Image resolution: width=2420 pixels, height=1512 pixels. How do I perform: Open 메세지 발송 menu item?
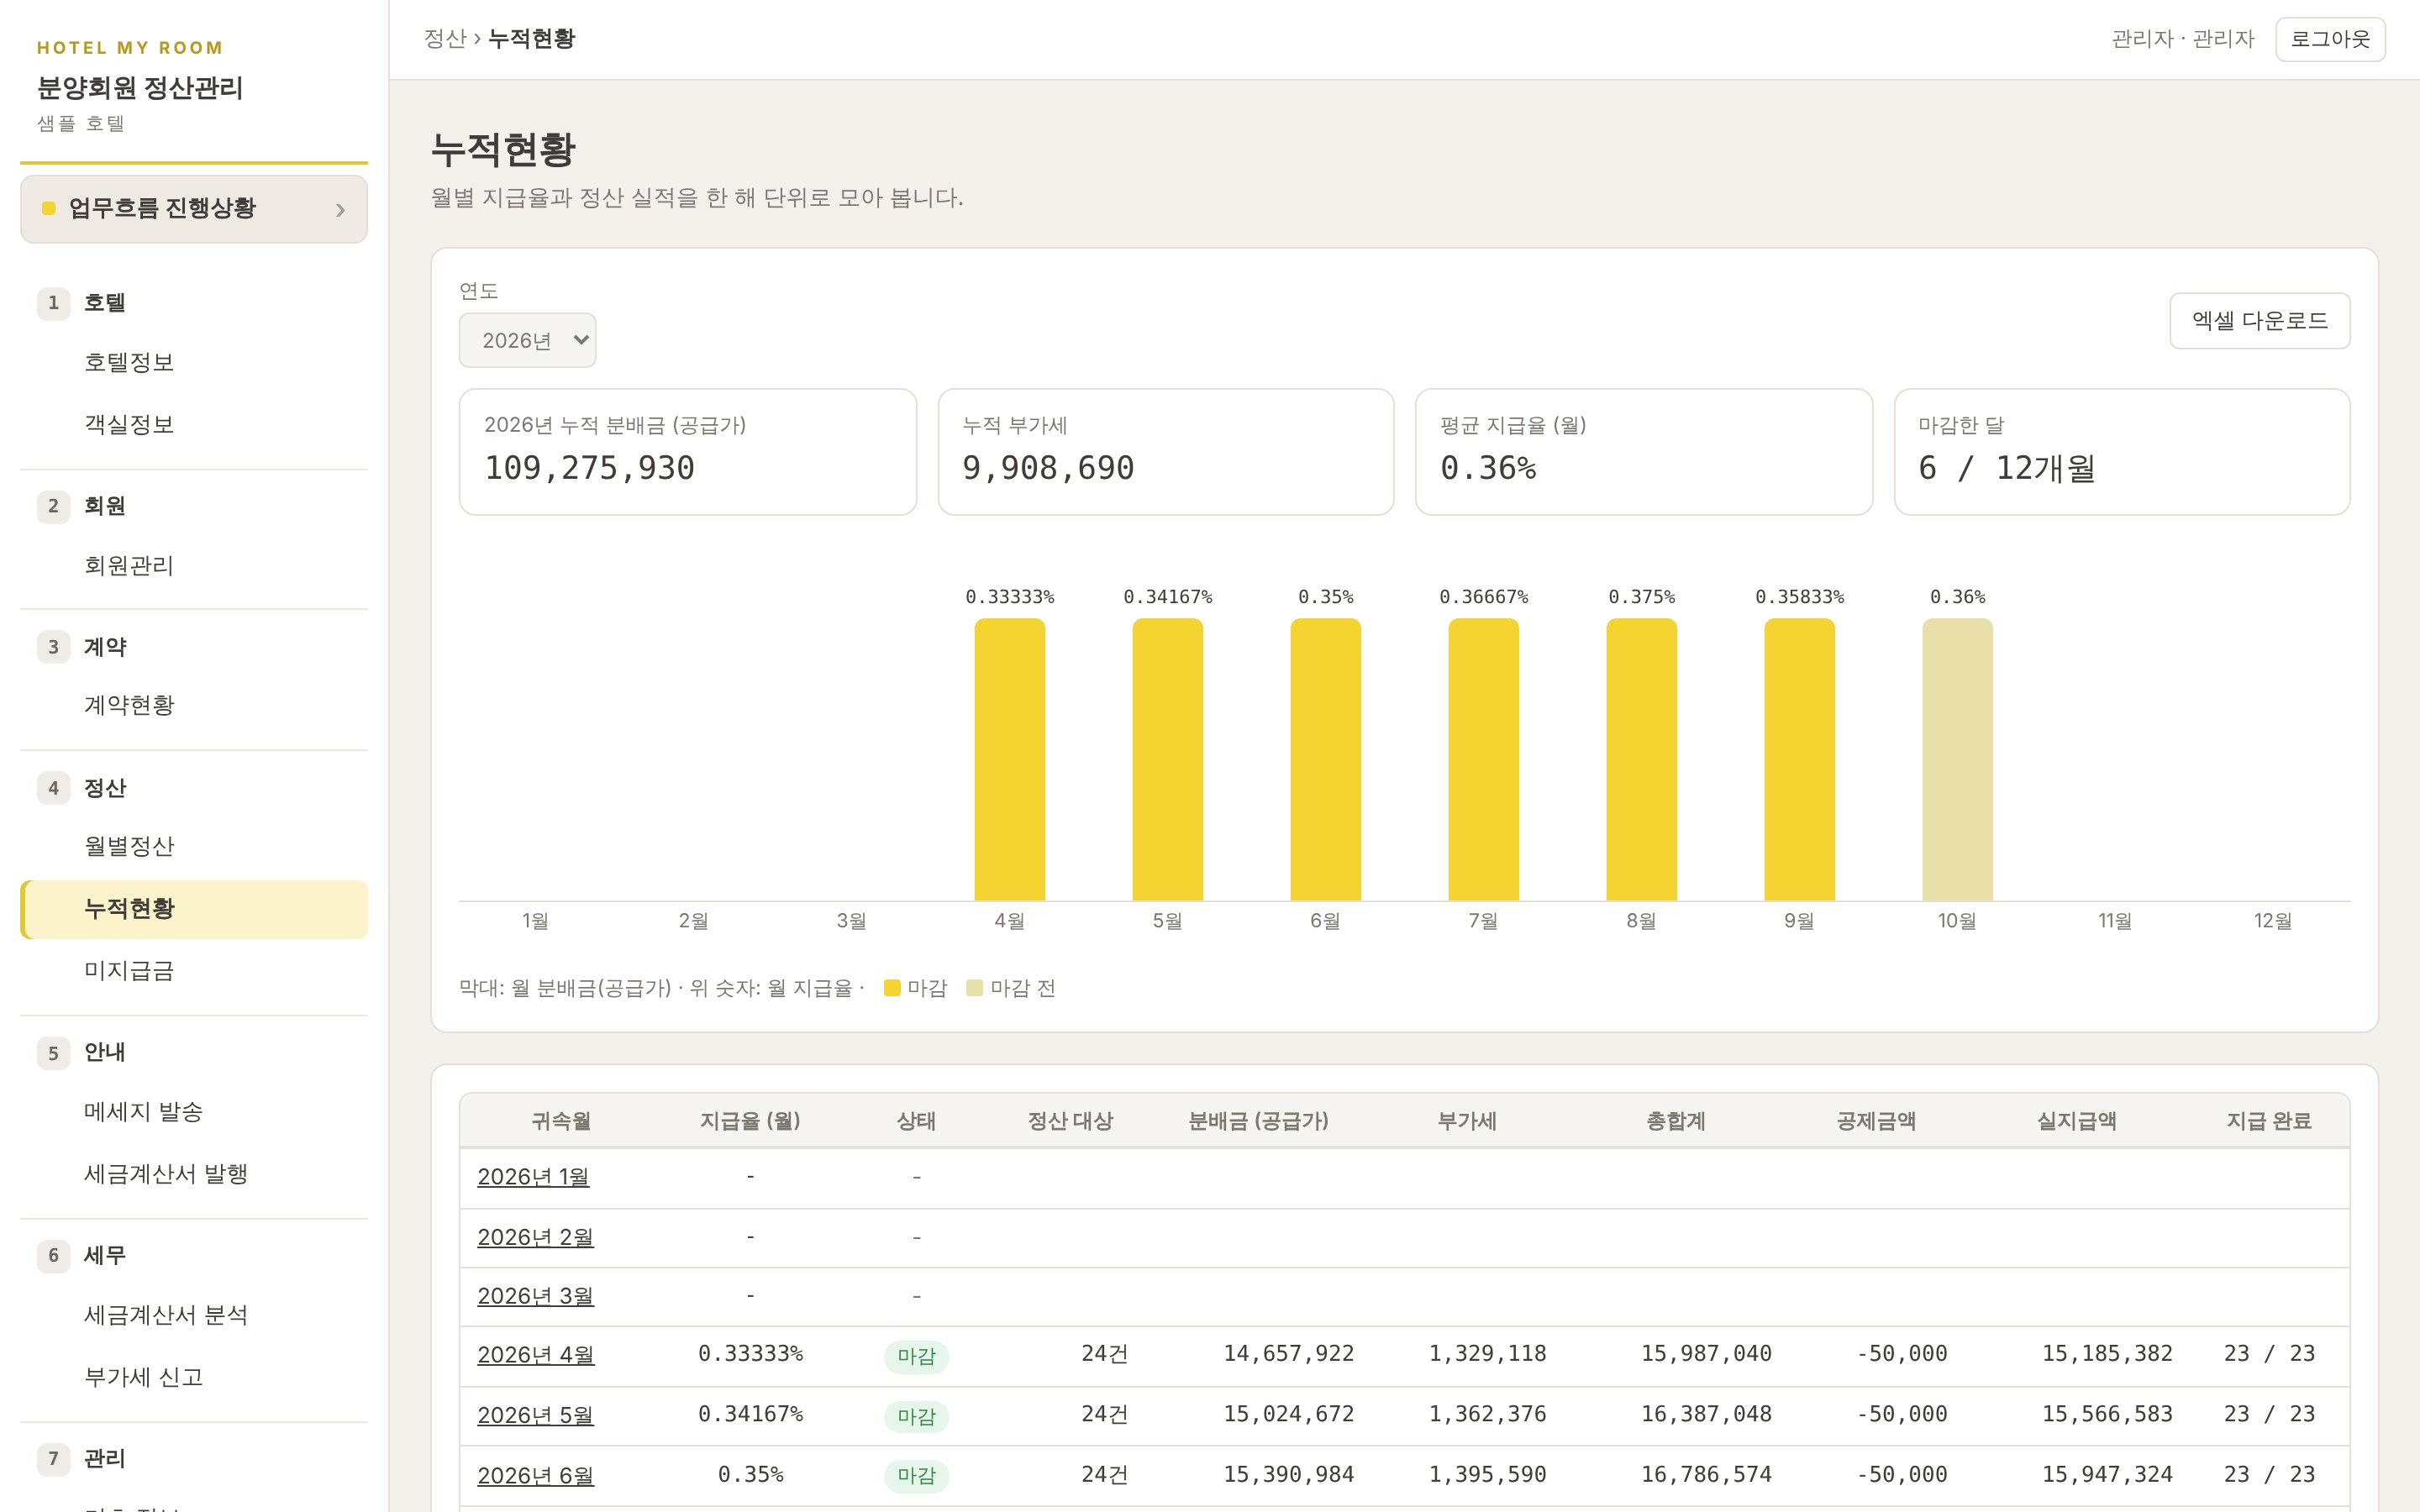tap(143, 1112)
